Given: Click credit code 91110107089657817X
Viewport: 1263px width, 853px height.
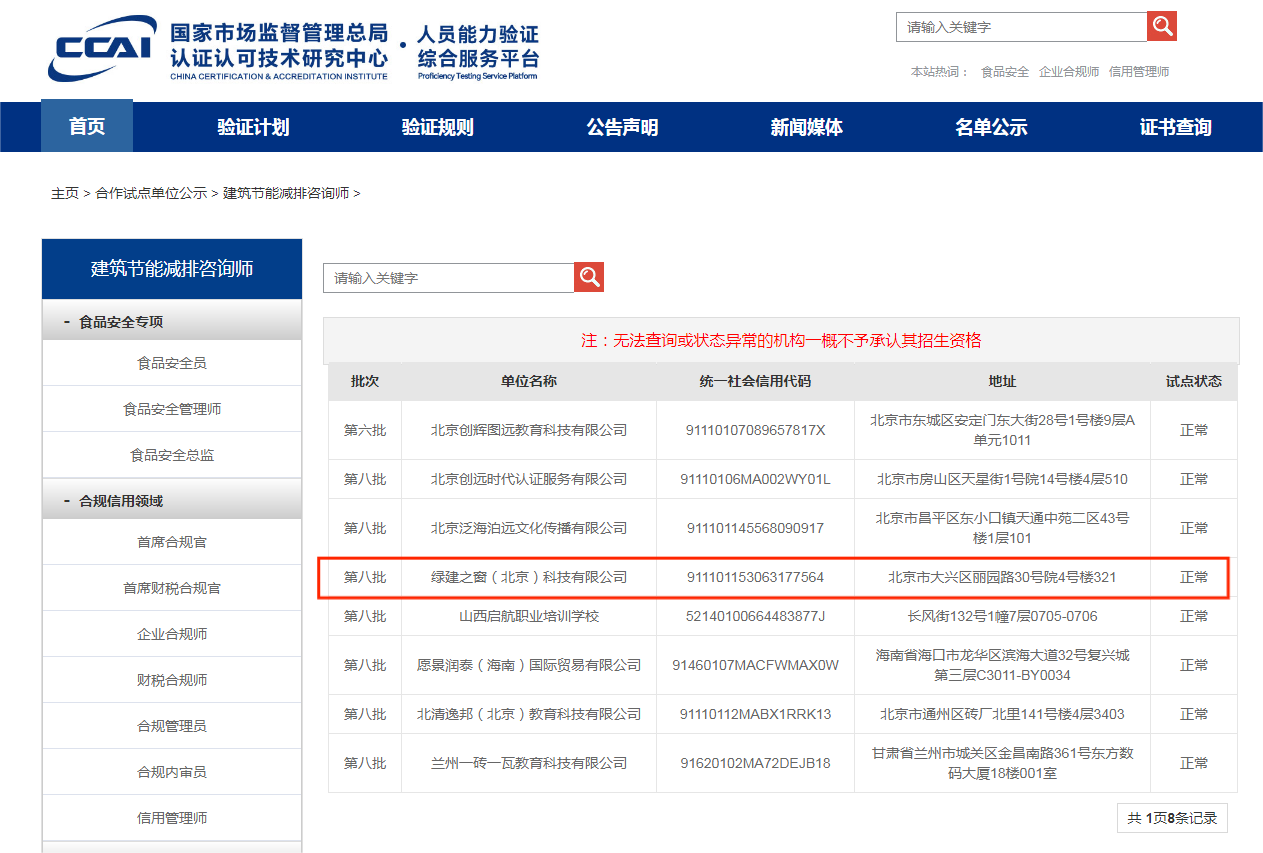Looking at the screenshot, I should click(x=755, y=430).
